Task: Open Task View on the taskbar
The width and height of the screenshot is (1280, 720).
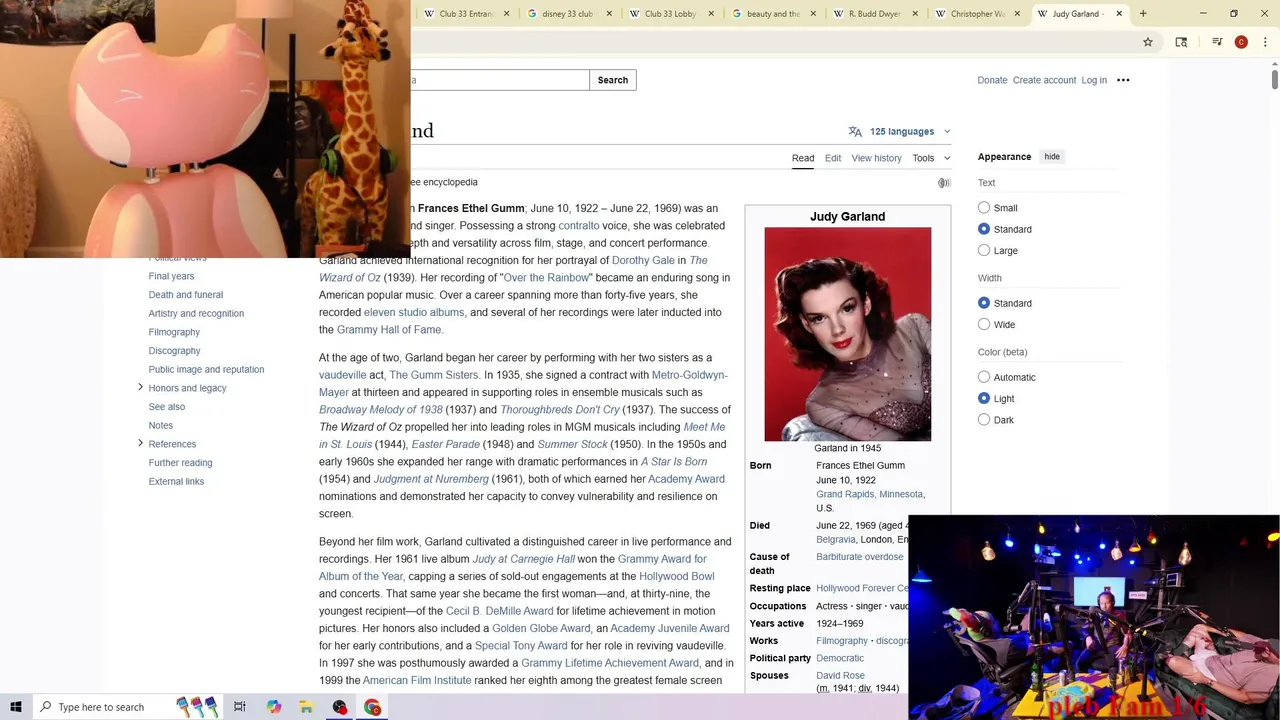Action: (x=240, y=707)
